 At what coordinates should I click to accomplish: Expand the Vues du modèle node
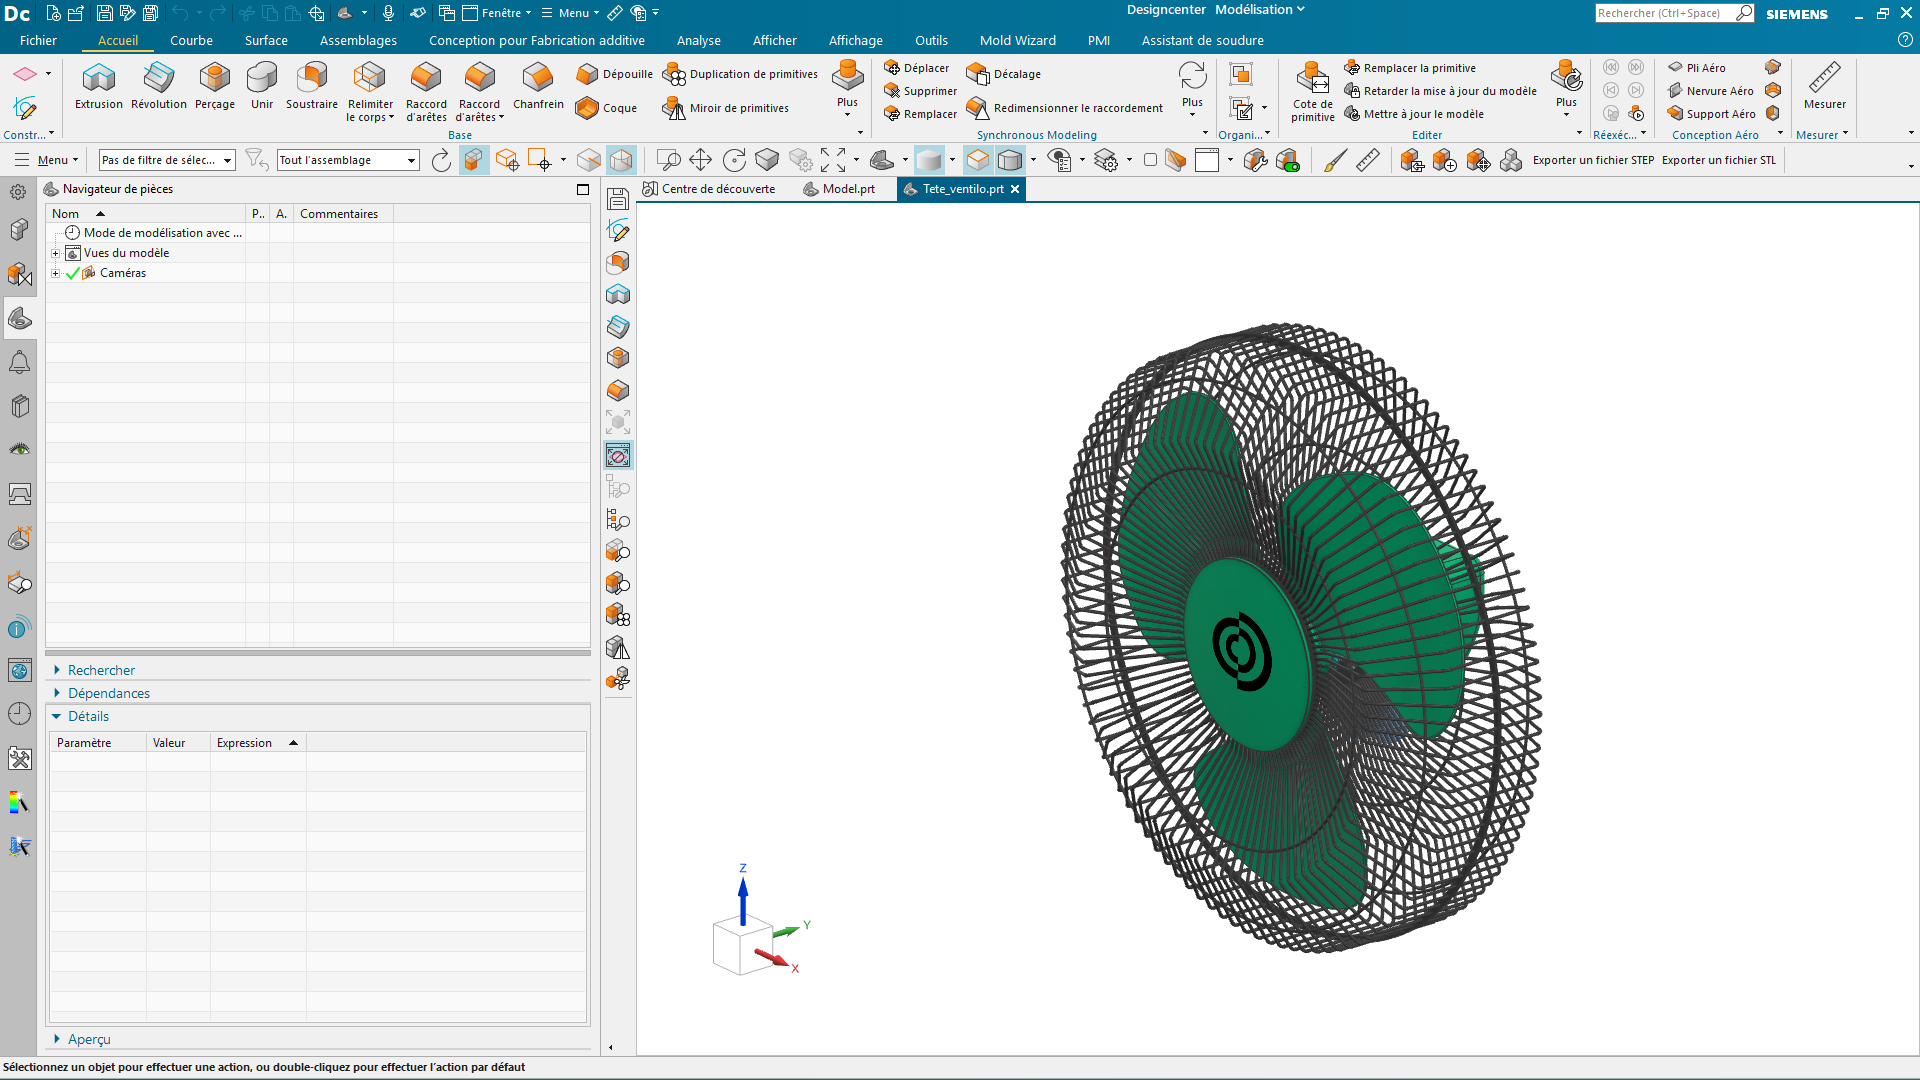56,253
